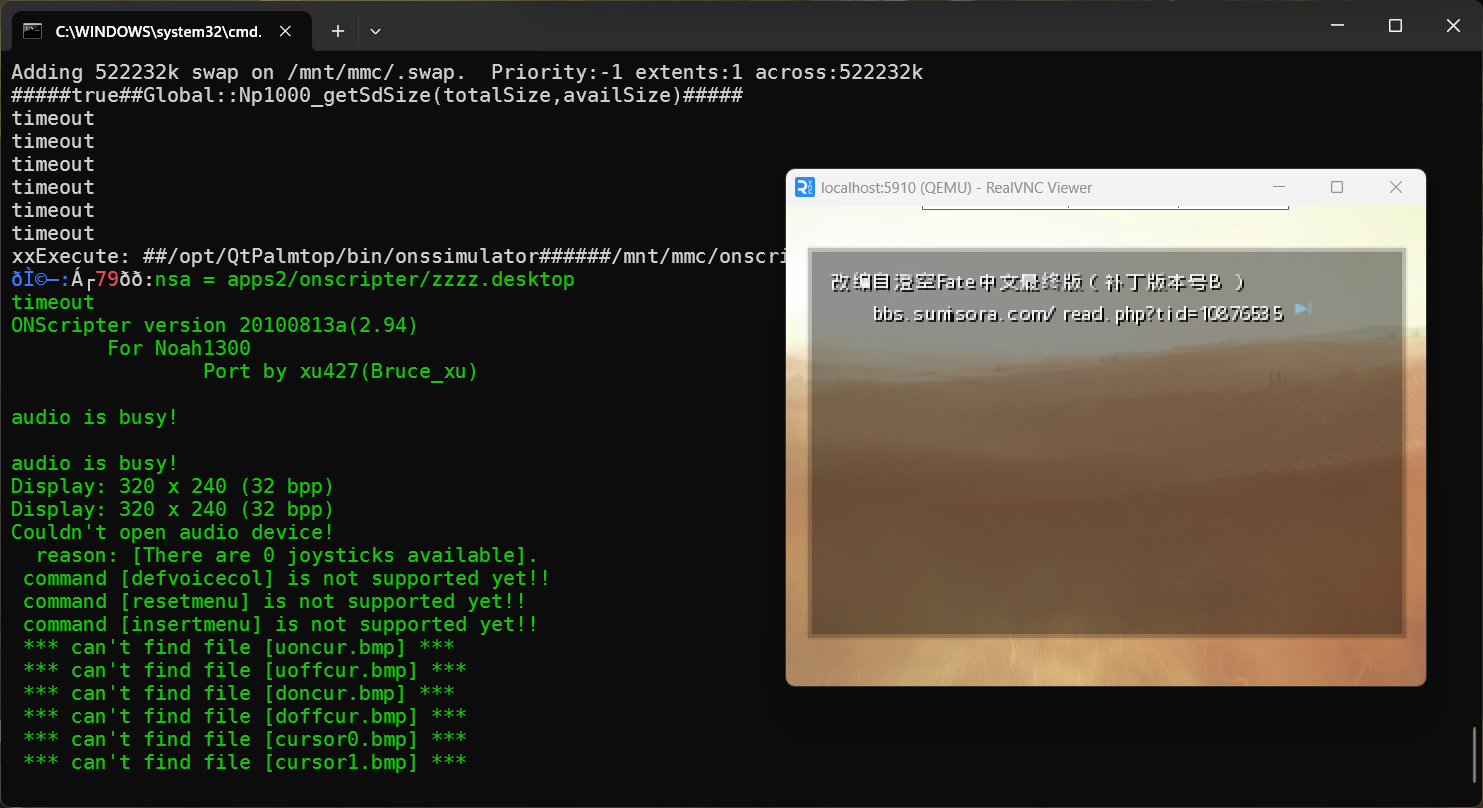Click the 'There are 0 joysticks available' line
1483x808 pixels.
click(287, 555)
